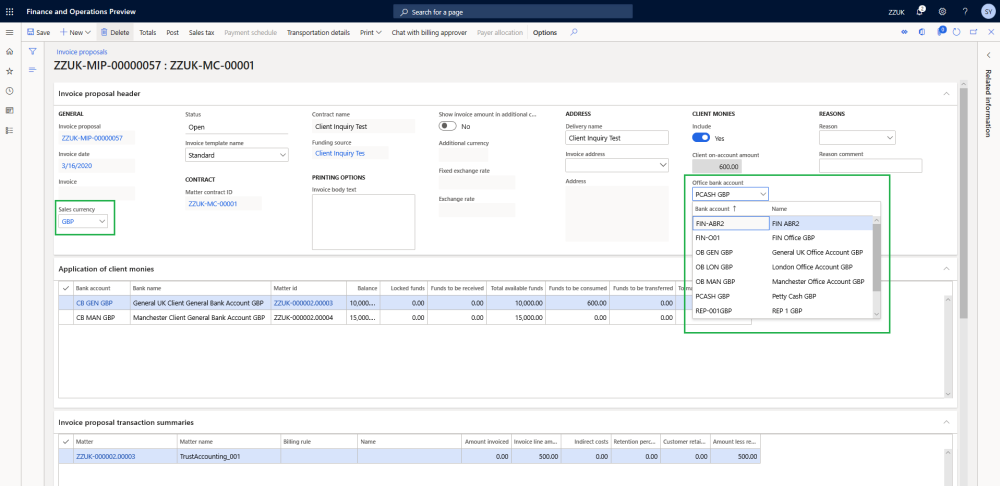Viewport: 1000px width, 486px height.
Task: Open document attachments paperclip icon
Action: [941, 31]
